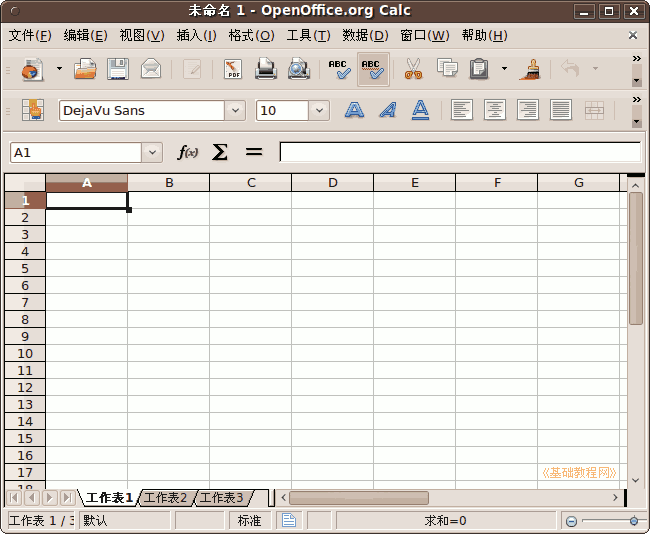
Task: Click the DejaVu Sans font name field
Action: point(142,111)
